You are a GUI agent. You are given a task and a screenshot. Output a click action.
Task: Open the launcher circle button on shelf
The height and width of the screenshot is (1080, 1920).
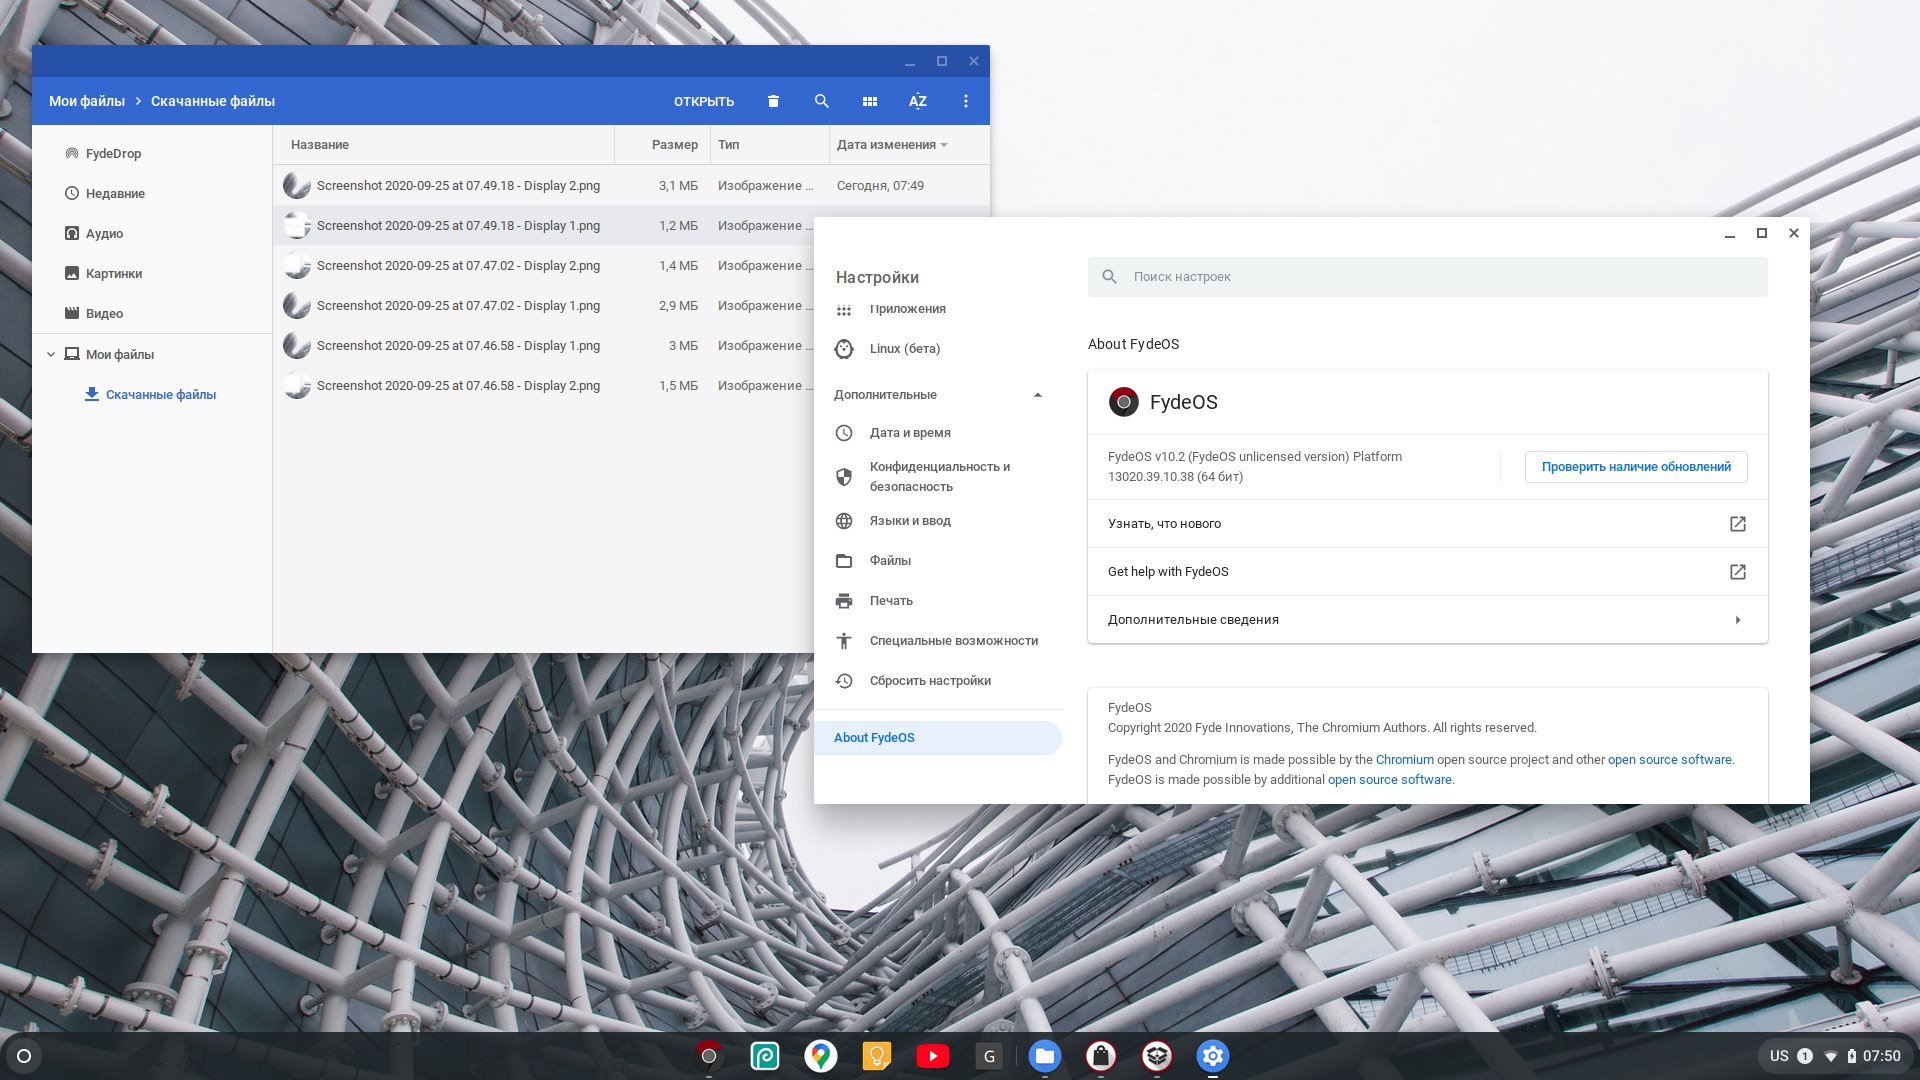24,1056
